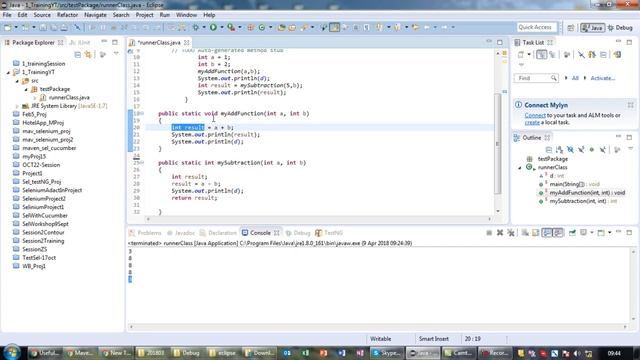Viewport: 640px width, 360px height.
Task: Open the New Task dropdown arrow in Task List
Action: (x=529, y=54)
